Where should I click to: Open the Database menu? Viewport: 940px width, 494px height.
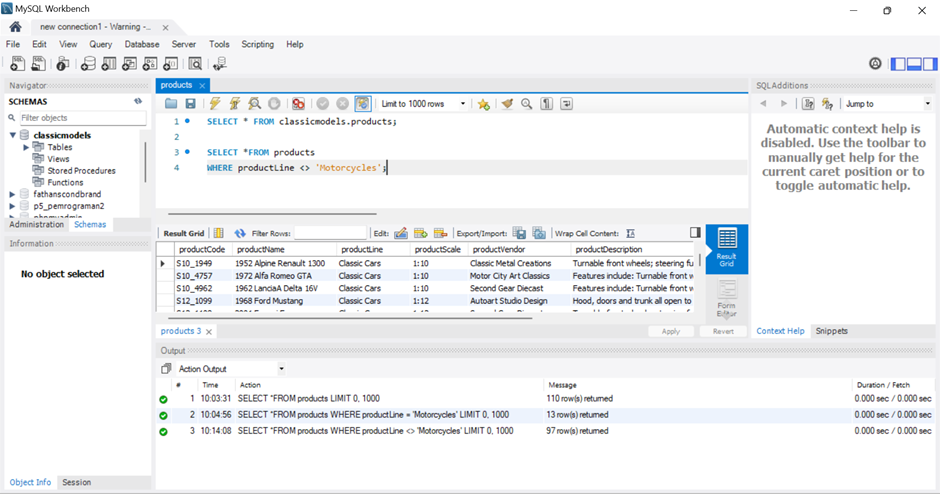click(142, 44)
